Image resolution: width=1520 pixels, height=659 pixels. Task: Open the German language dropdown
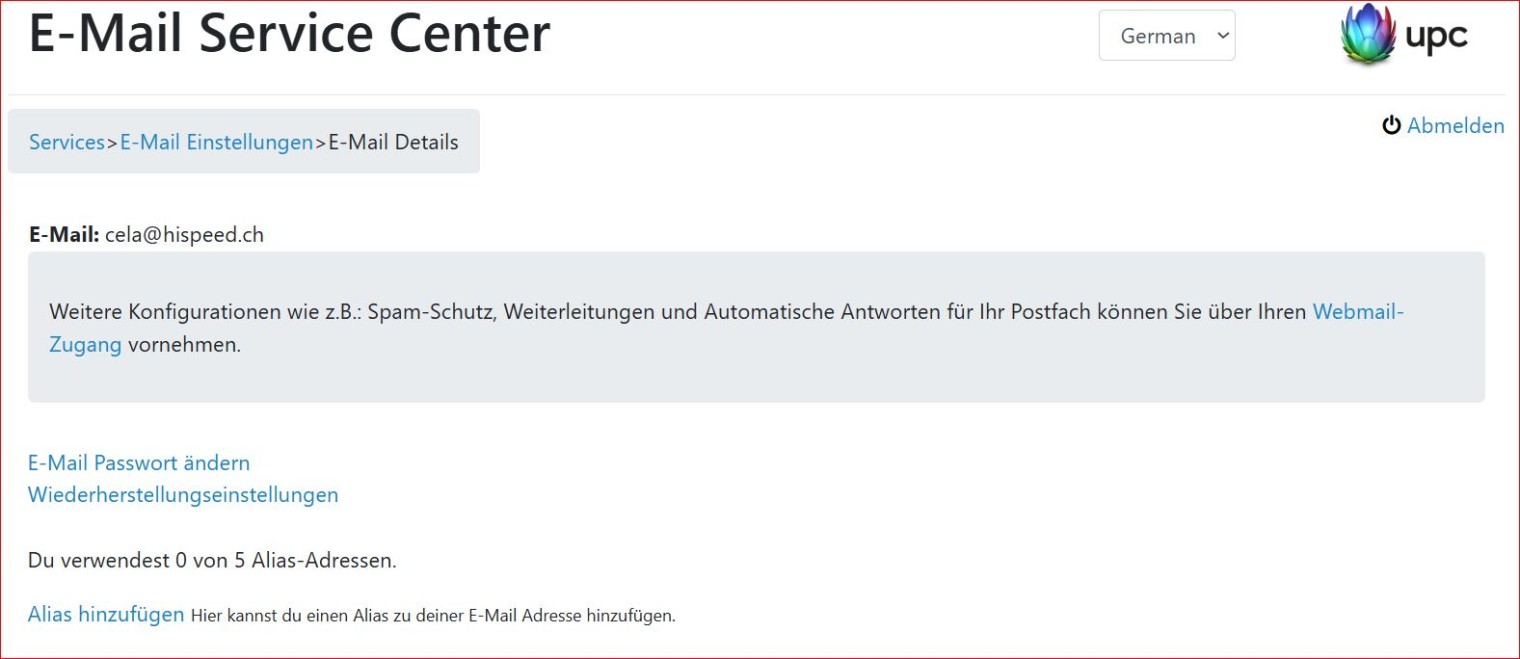(1166, 36)
